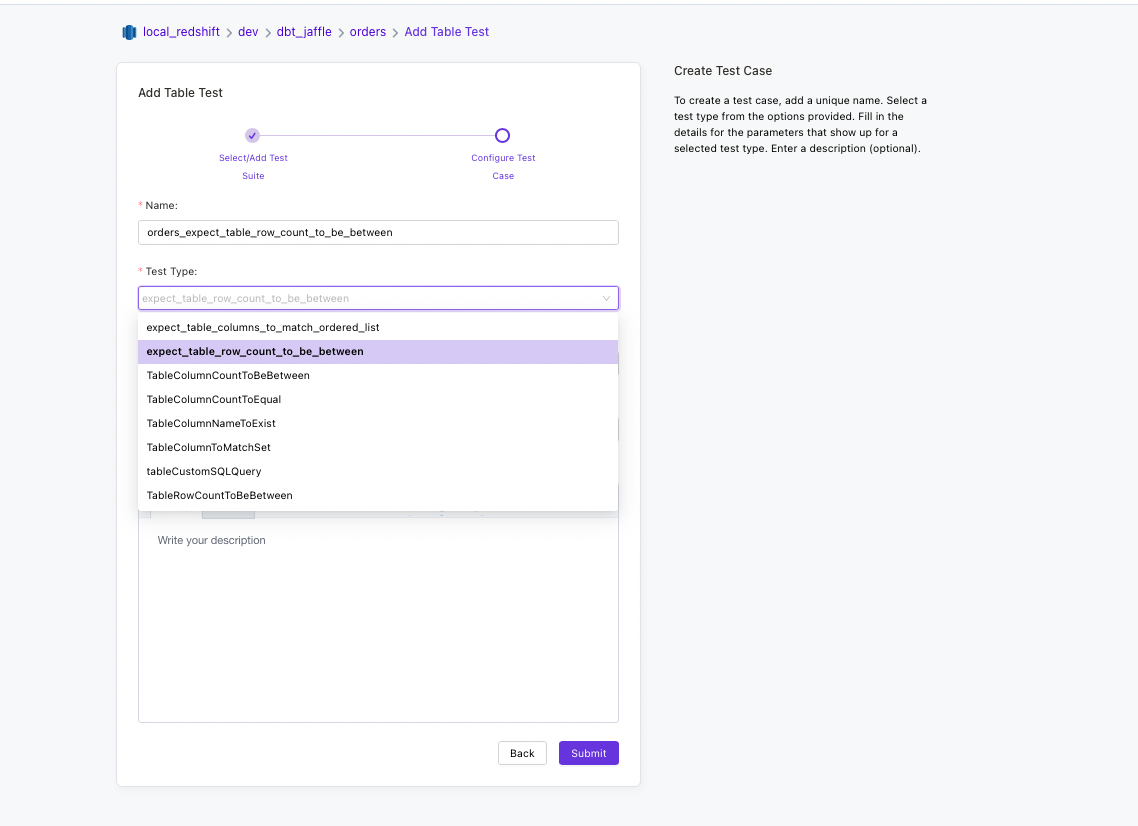1138x826 pixels.
Task: Open the Test Type combo box
Action: [x=378, y=298]
